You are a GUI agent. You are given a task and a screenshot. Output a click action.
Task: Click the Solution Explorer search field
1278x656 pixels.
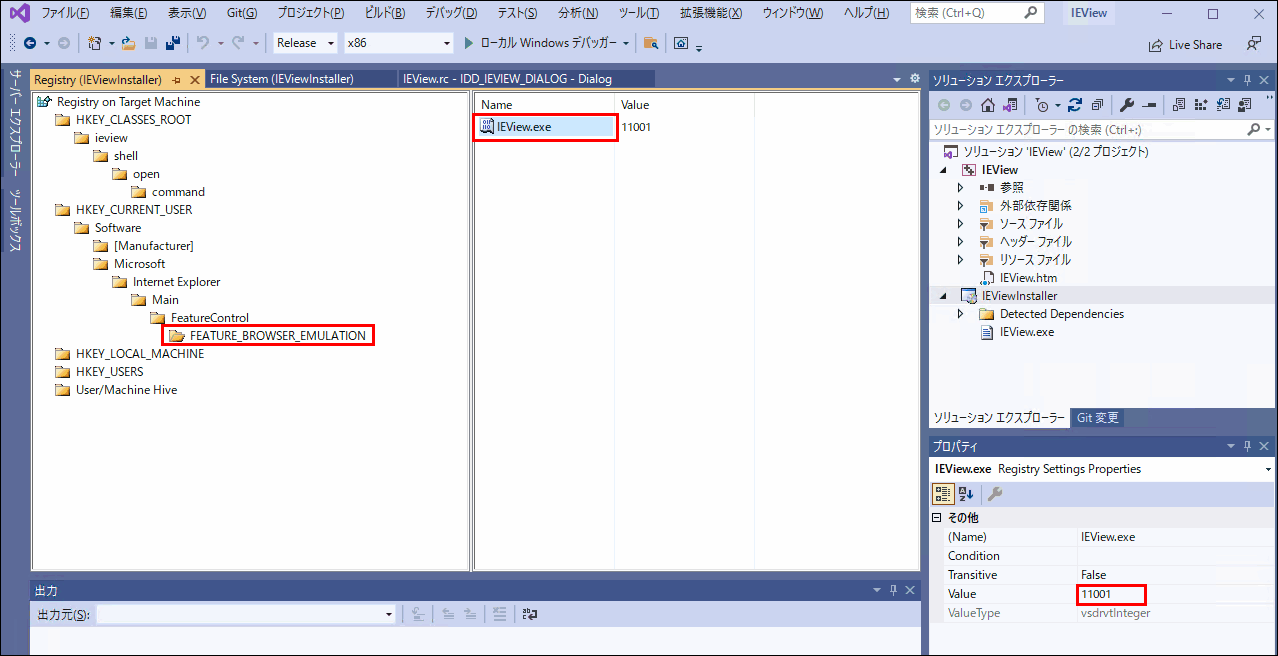click(x=1087, y=130)
